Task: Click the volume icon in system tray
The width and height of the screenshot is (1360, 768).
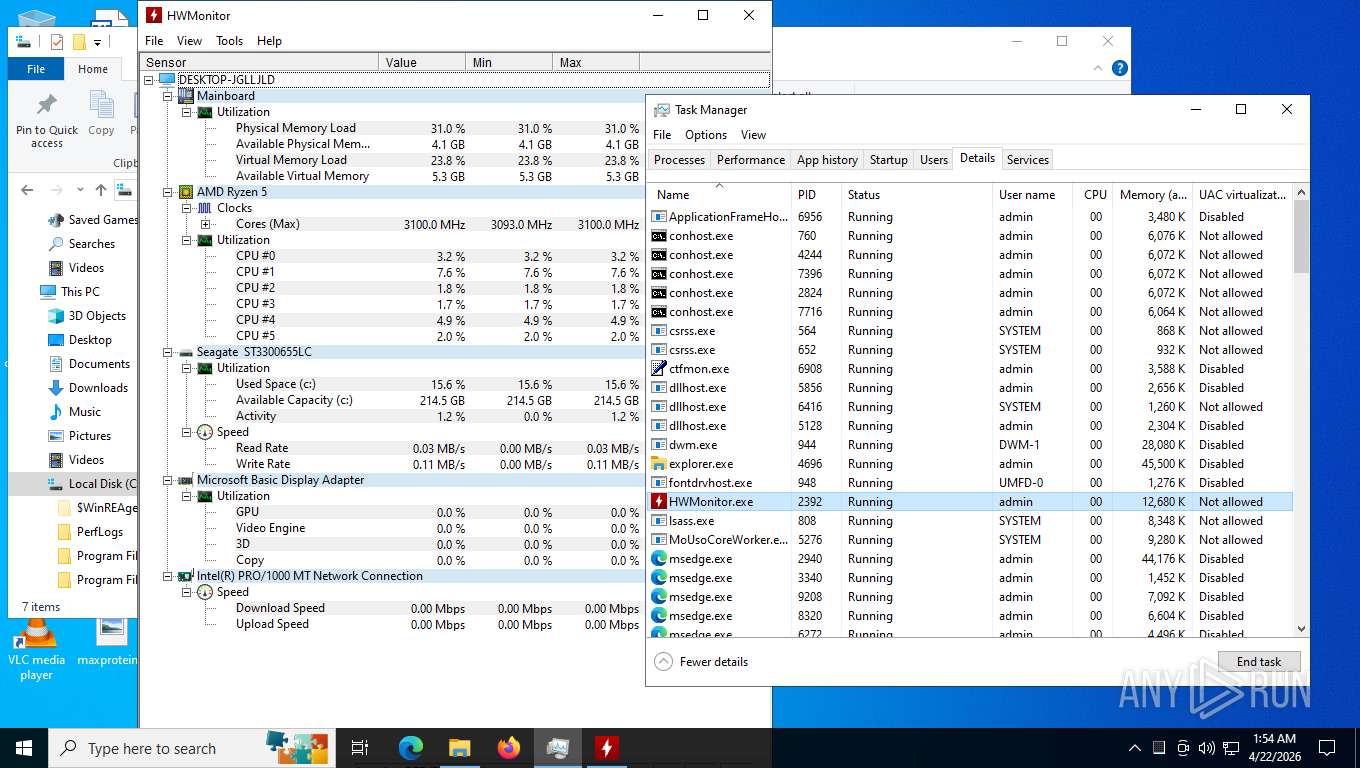Action: click(1206, 748)
